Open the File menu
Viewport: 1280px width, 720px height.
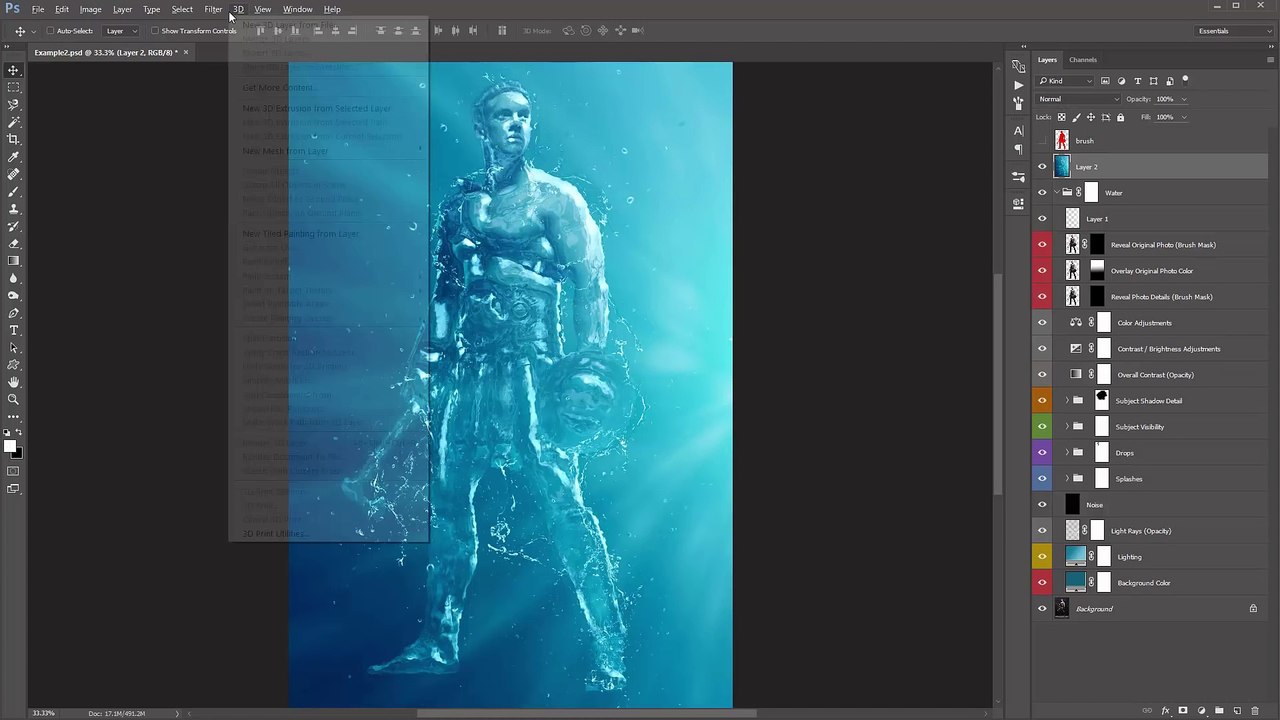37,9
